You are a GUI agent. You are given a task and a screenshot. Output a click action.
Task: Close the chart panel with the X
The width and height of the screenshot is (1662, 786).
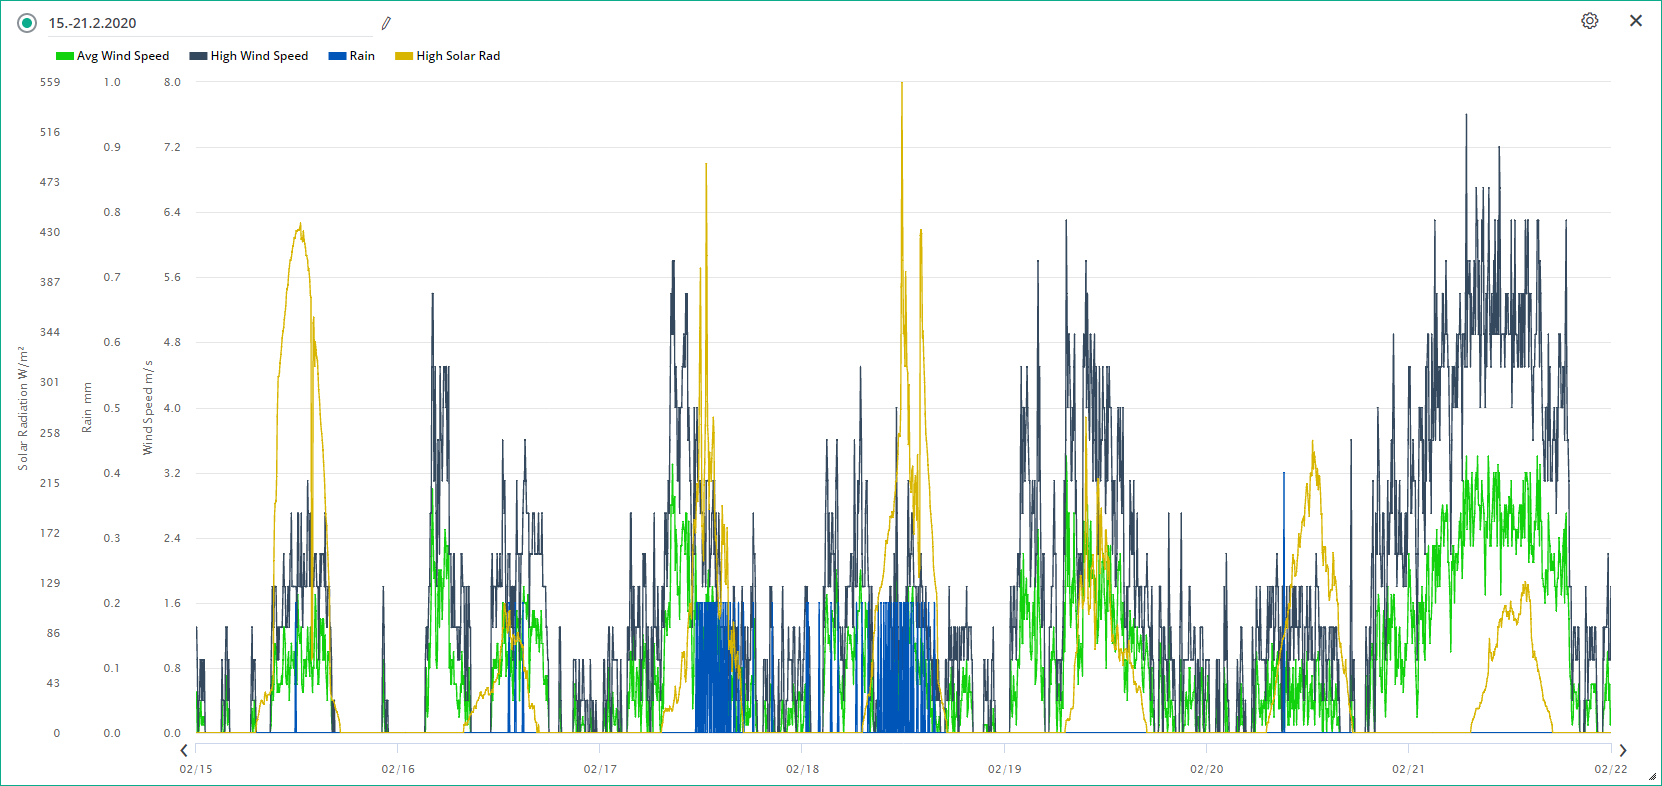(x=1636, y=21)
